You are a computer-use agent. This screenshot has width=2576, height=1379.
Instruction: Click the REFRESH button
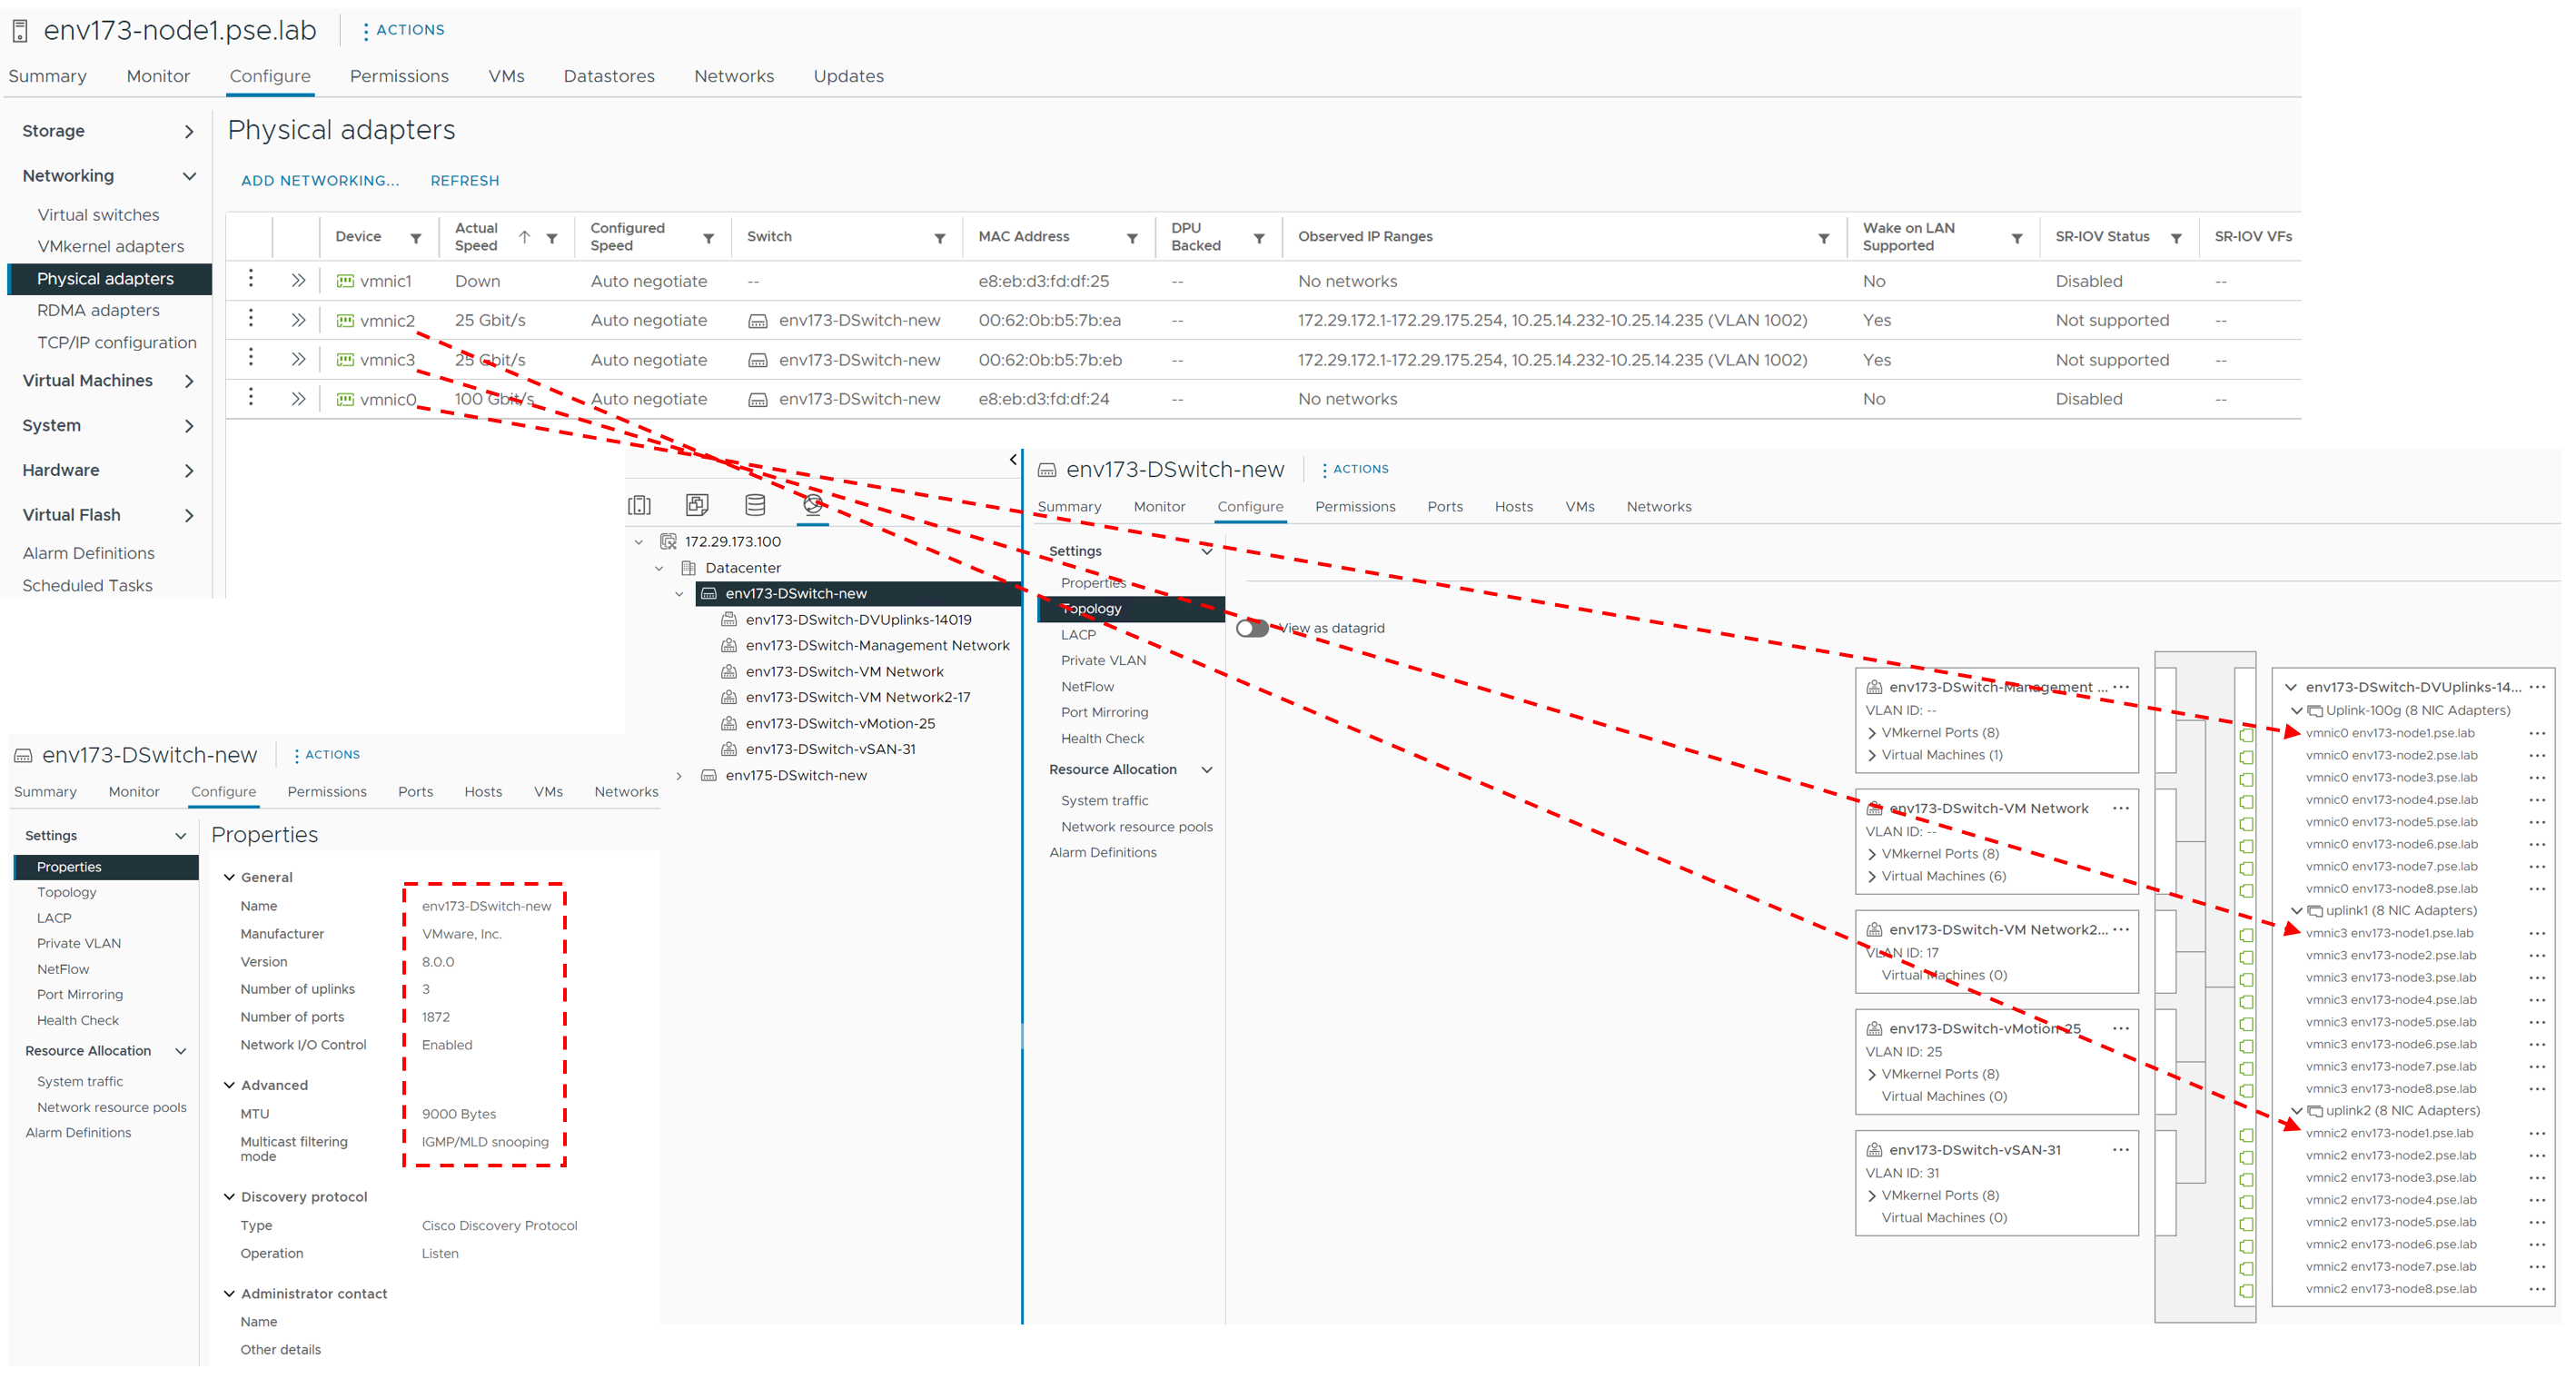[x=465, y=181]
